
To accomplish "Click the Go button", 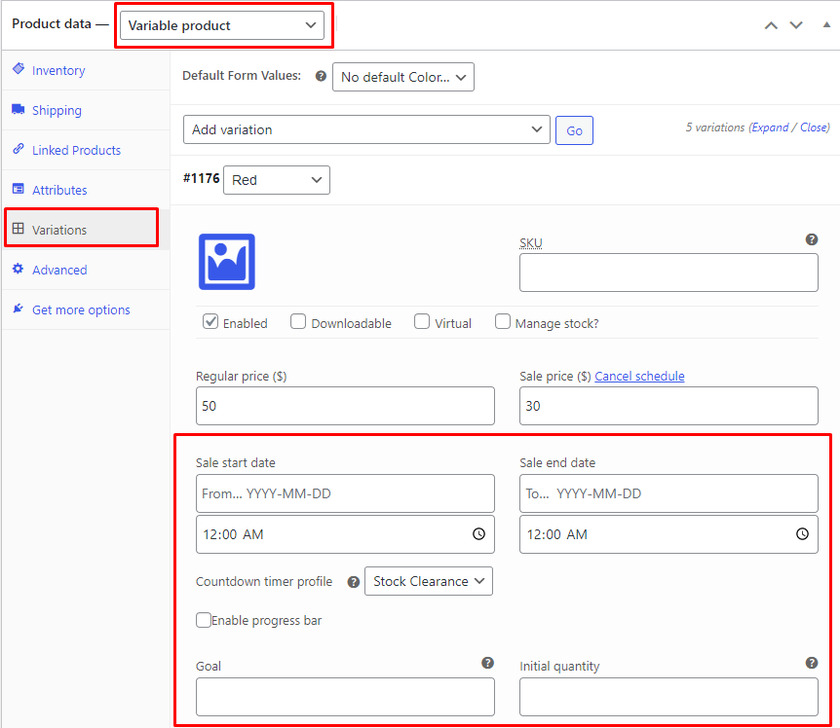I will pos(574,130).
